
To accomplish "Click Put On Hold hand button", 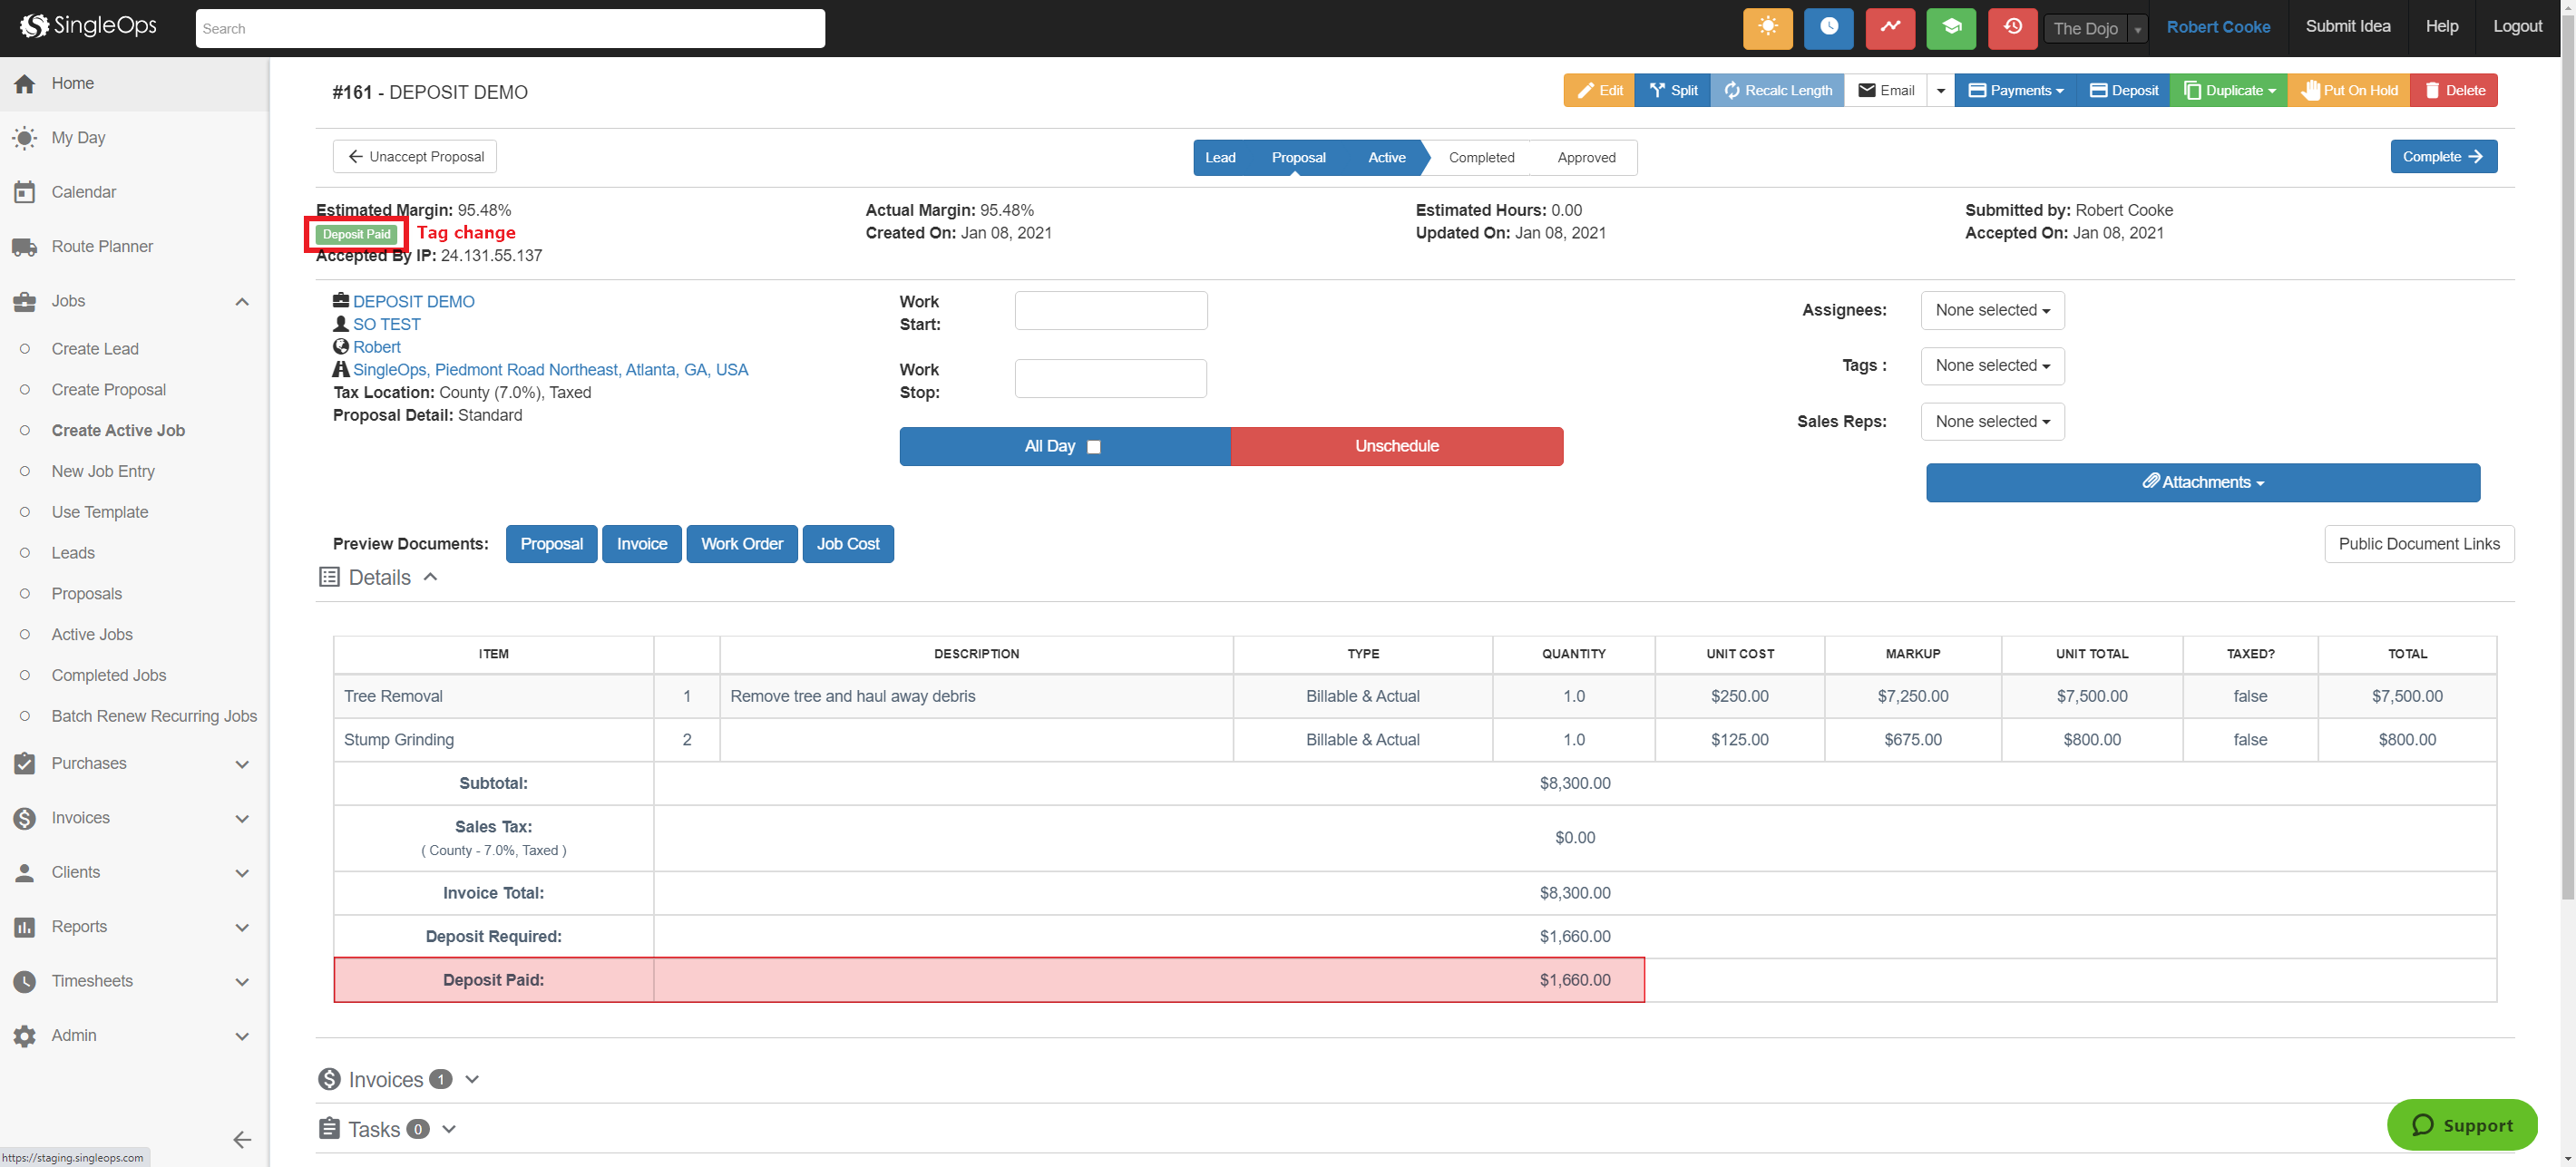I will pyautogui.click(x=2349, y=90).
